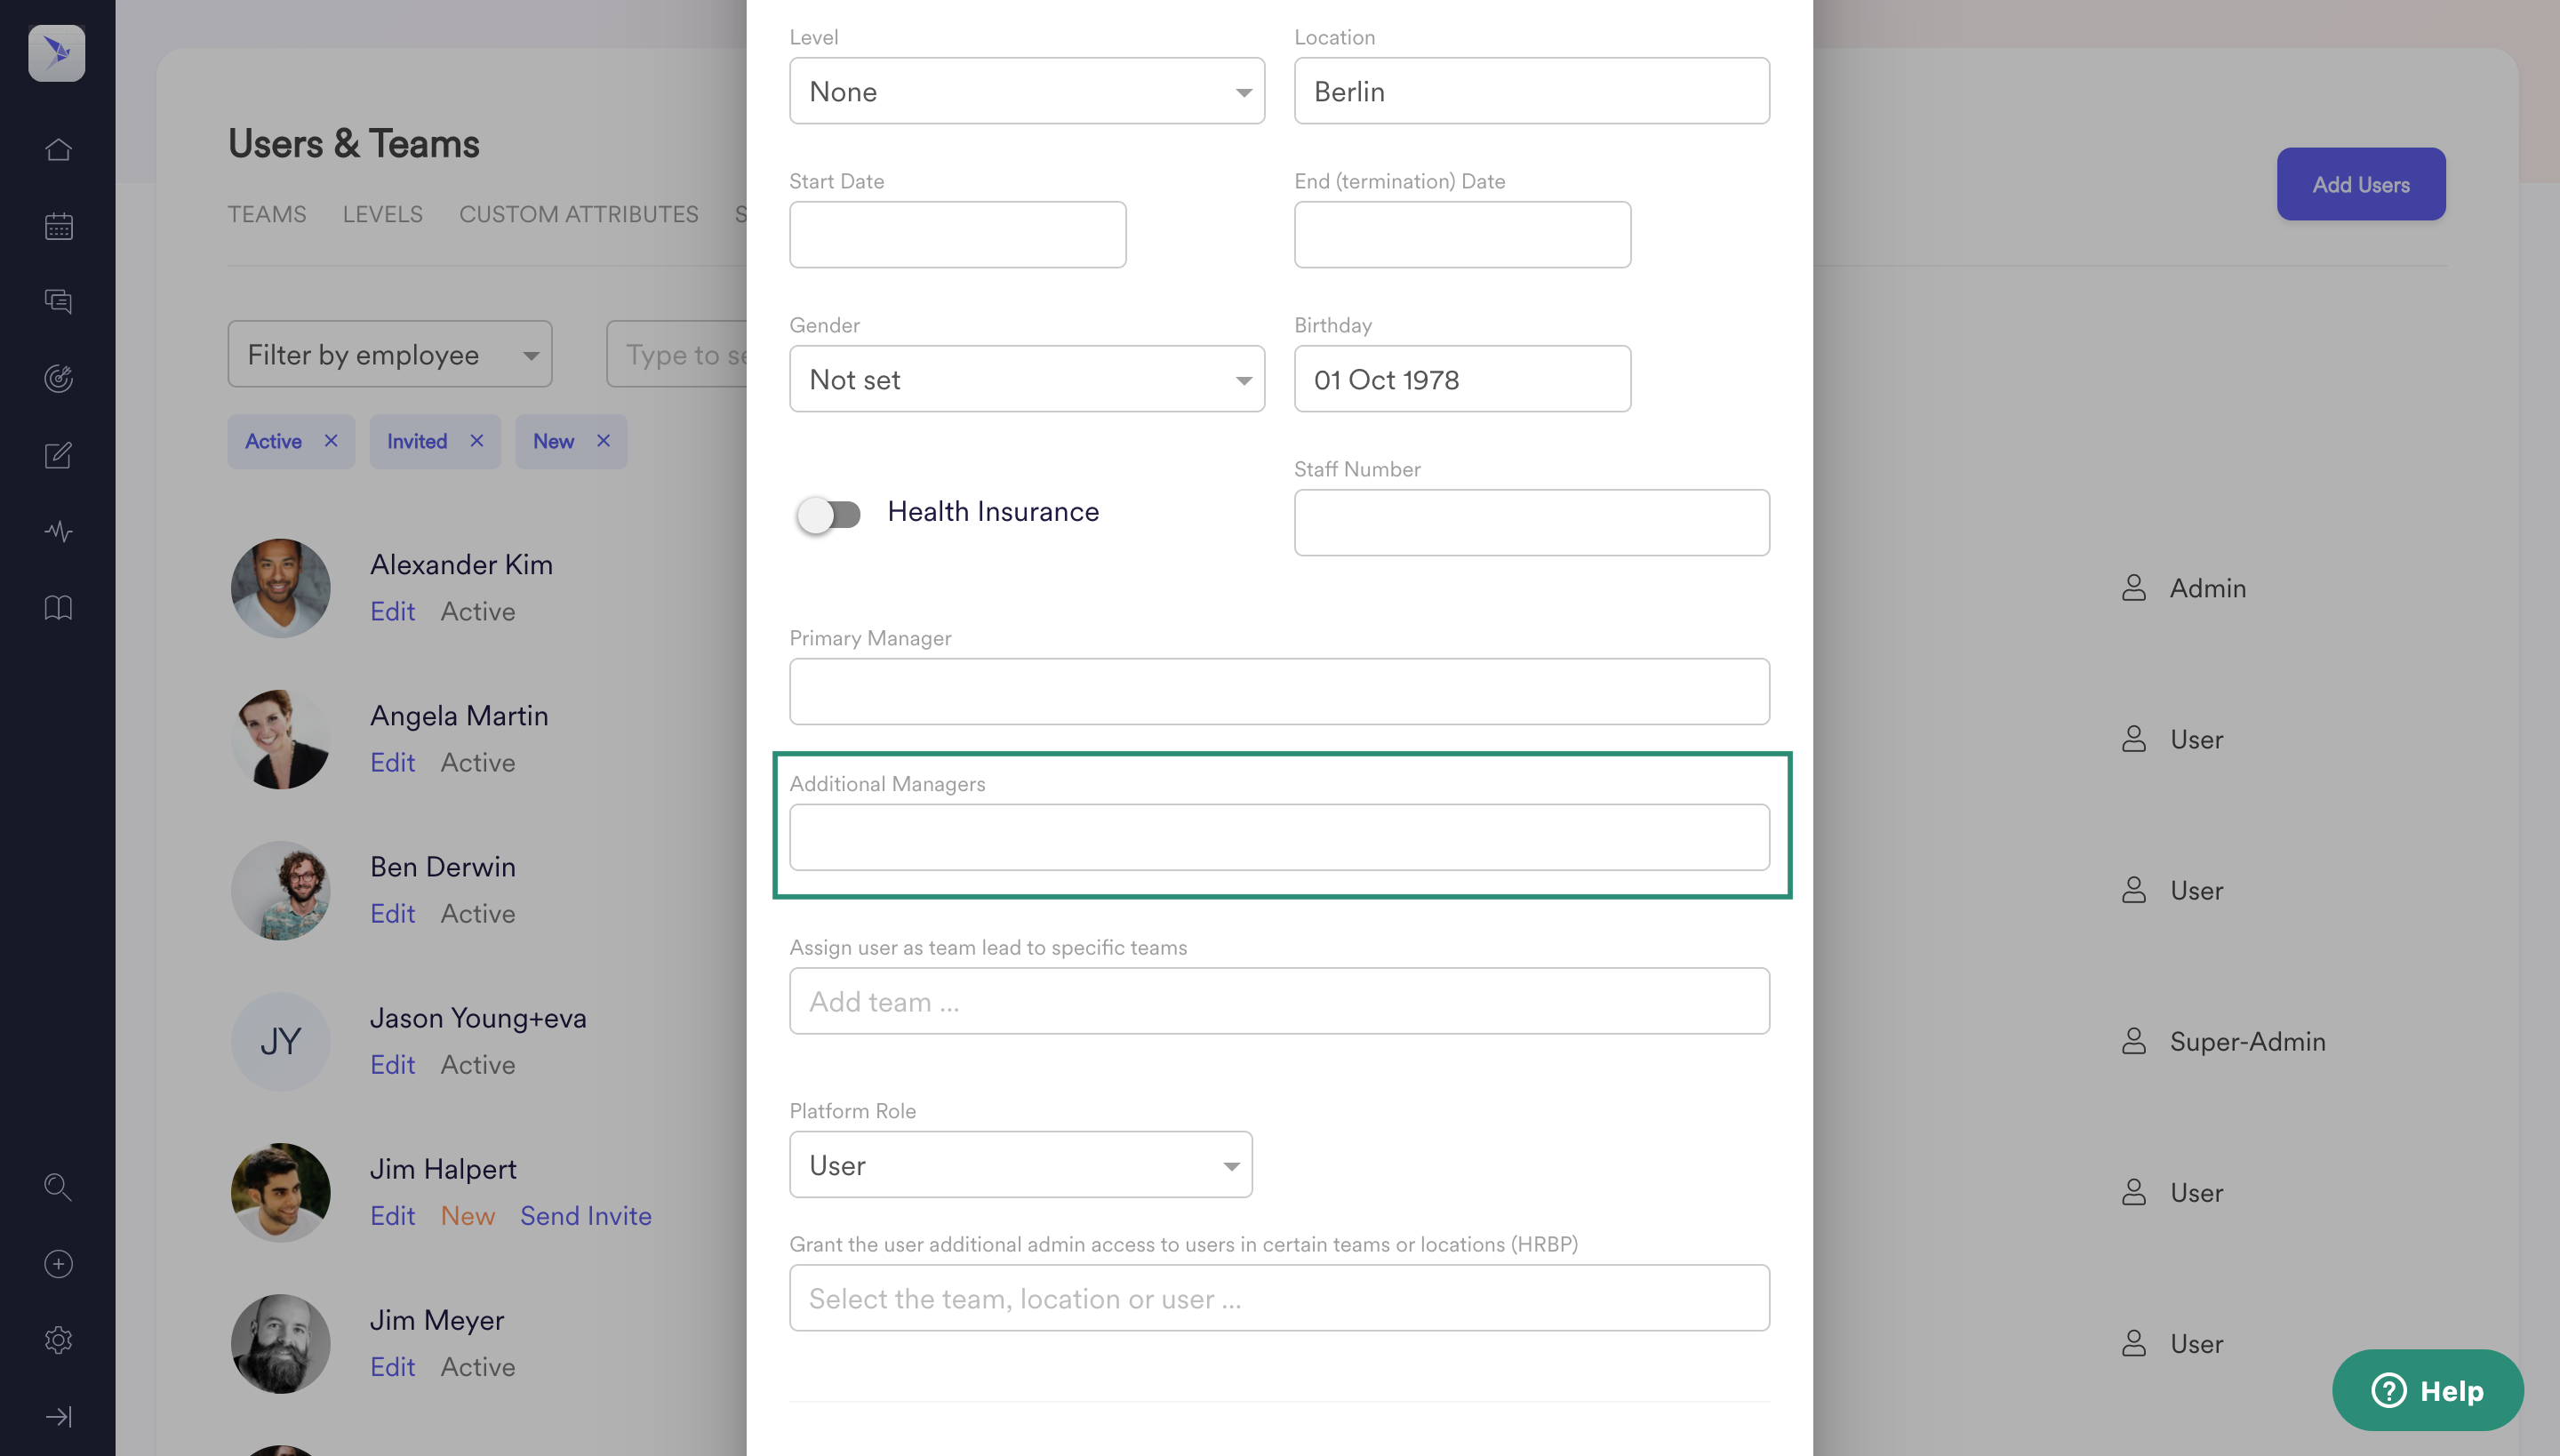Click the Add Users button
The width and height of the screenshot is (2560, 1456).
tap(2360, 184)
